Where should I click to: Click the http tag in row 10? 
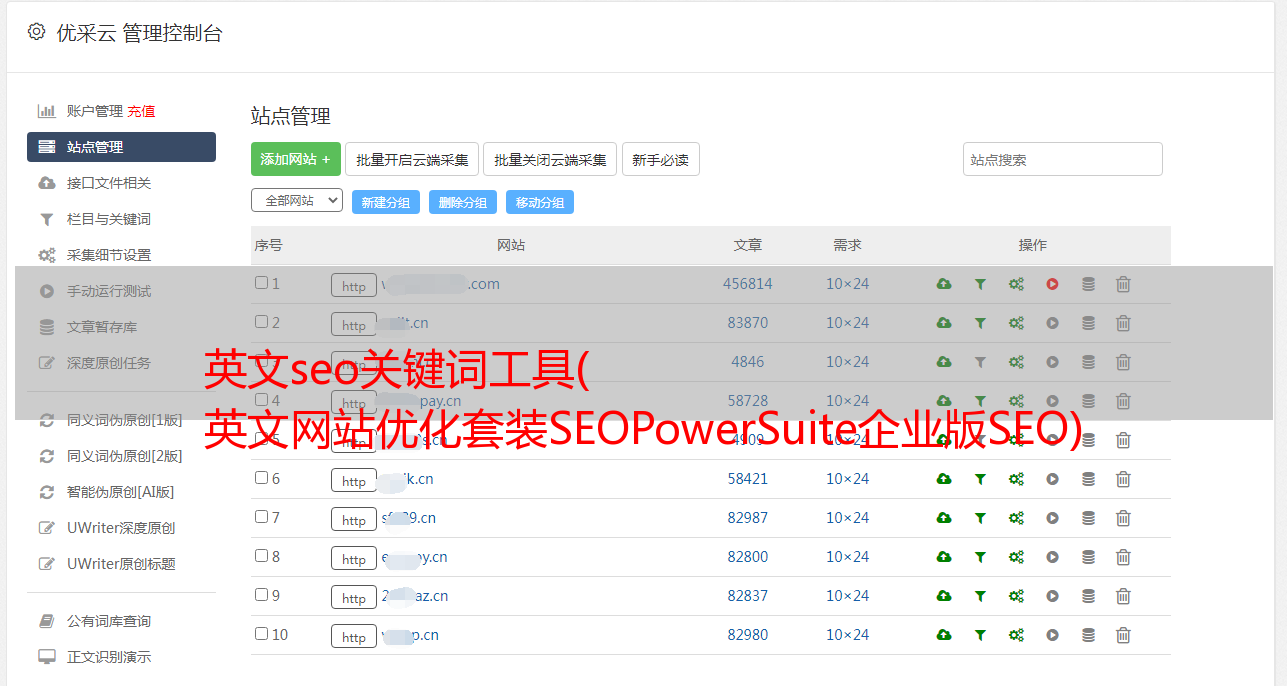(x=354, y=636)
